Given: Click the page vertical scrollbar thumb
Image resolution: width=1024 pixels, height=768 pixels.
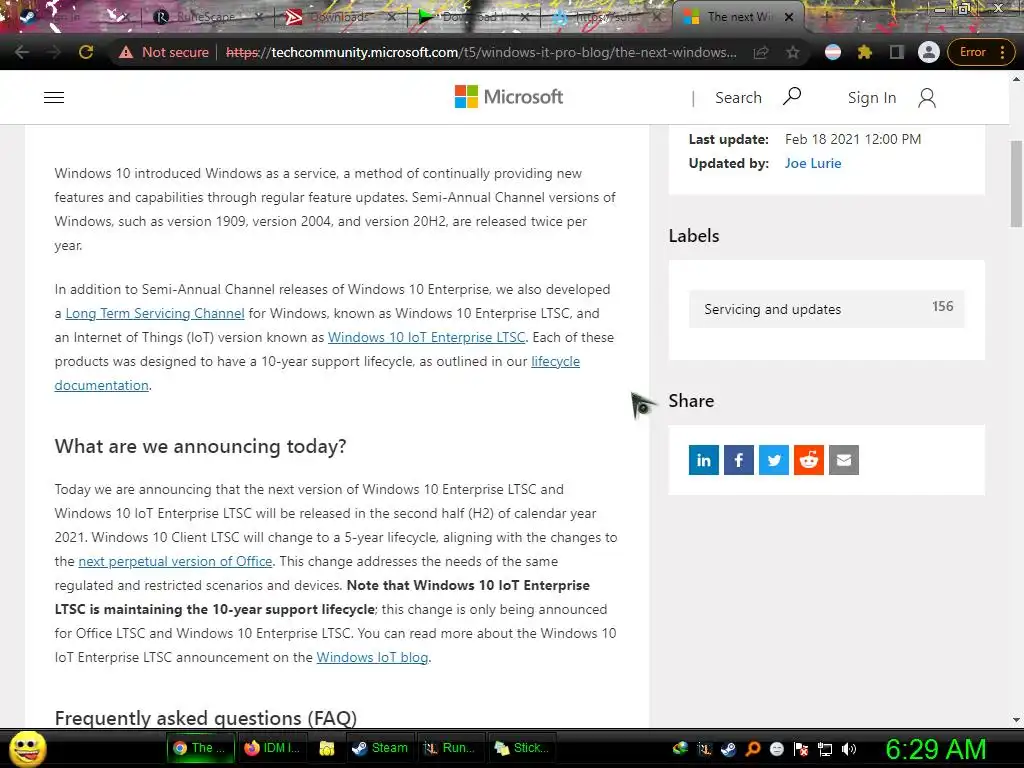Looking at the screenshot, I should (x=1016, y=184).
